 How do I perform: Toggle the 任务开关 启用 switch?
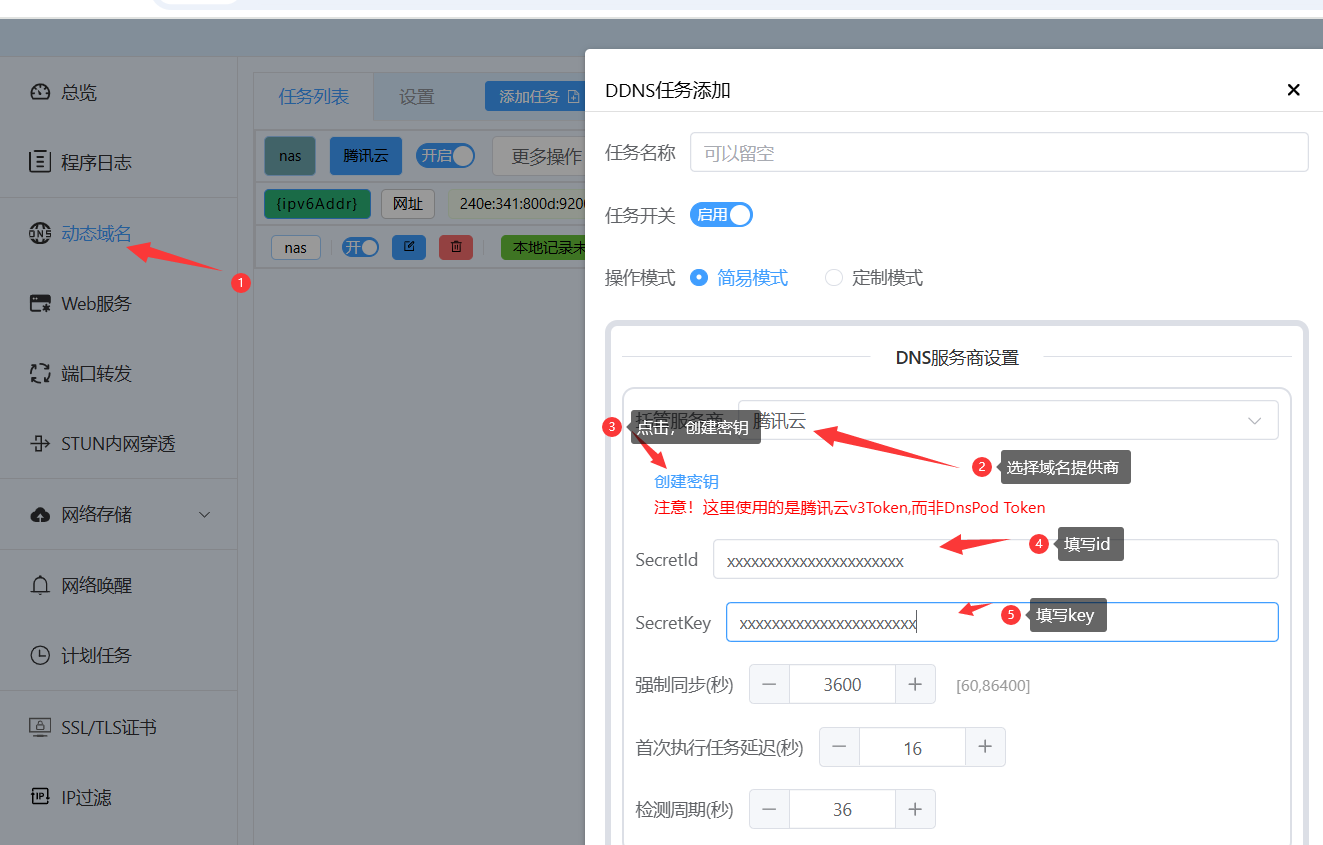pos(721,215)
